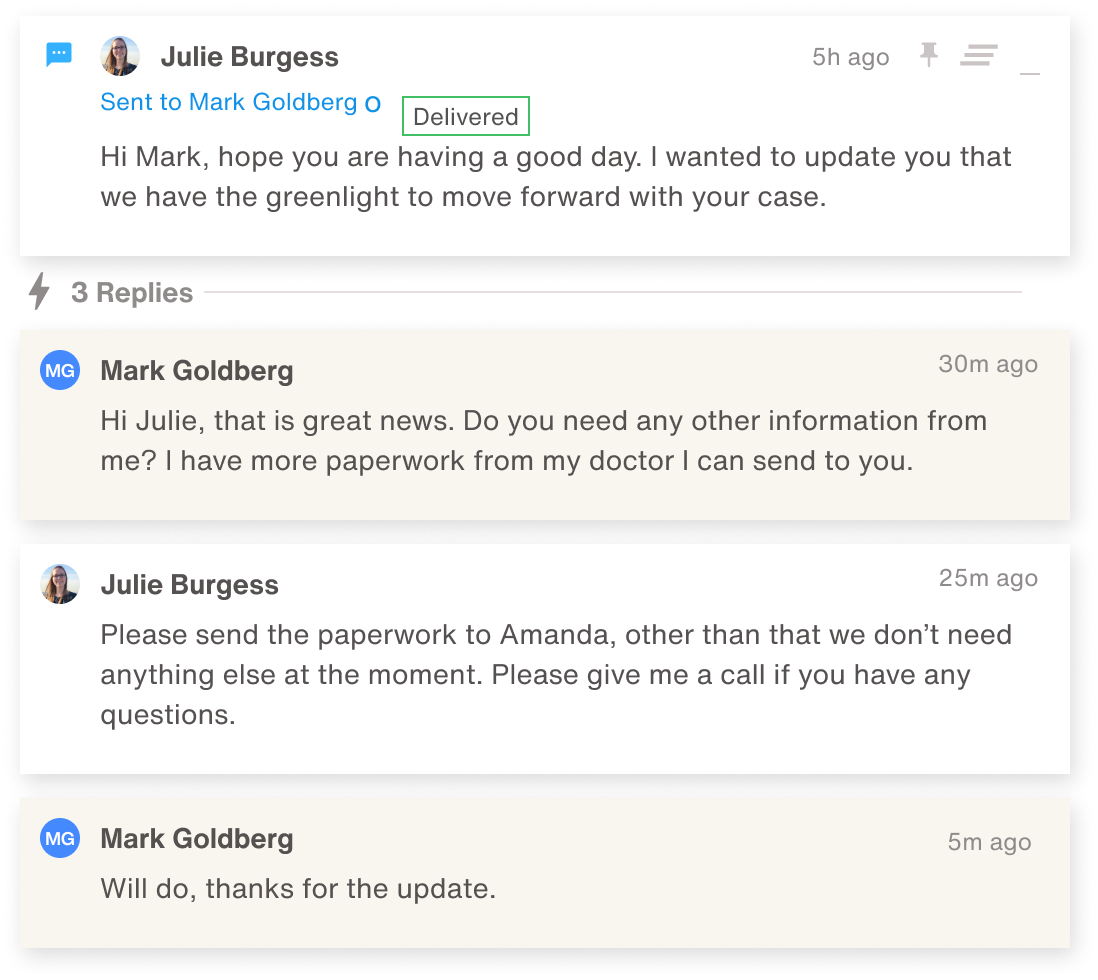
Task: Click the '5m ago' timestamp
Action: pos(989,842)
